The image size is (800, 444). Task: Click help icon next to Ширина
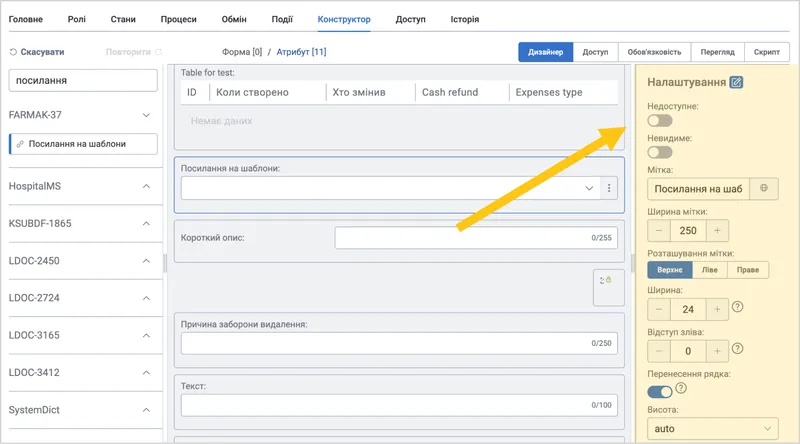pyautogui.click(x=737, y=307)
